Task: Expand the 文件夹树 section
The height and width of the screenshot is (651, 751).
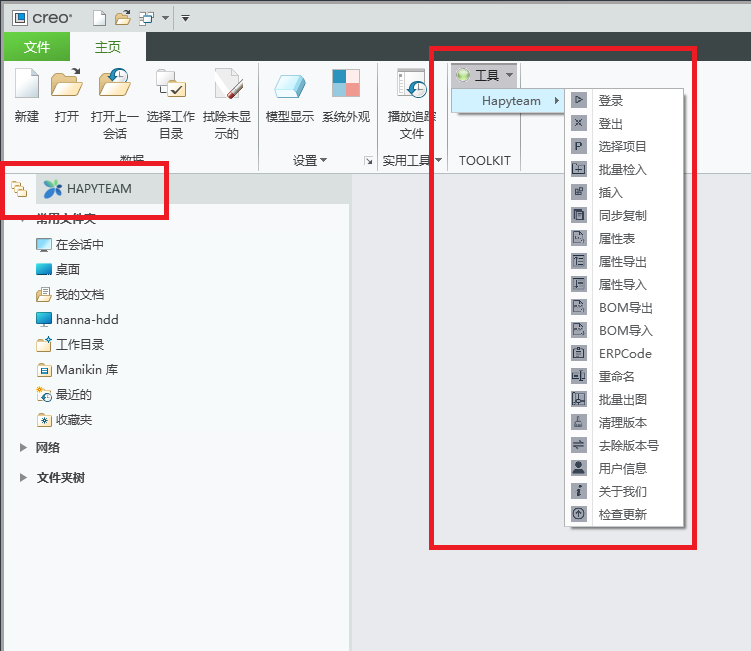Action: [23, 478]
